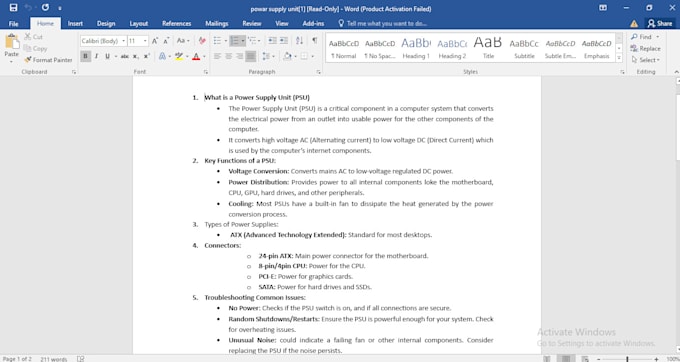
Task: Open the font size dropdown showing 11
Action: (x=145, y=41)
